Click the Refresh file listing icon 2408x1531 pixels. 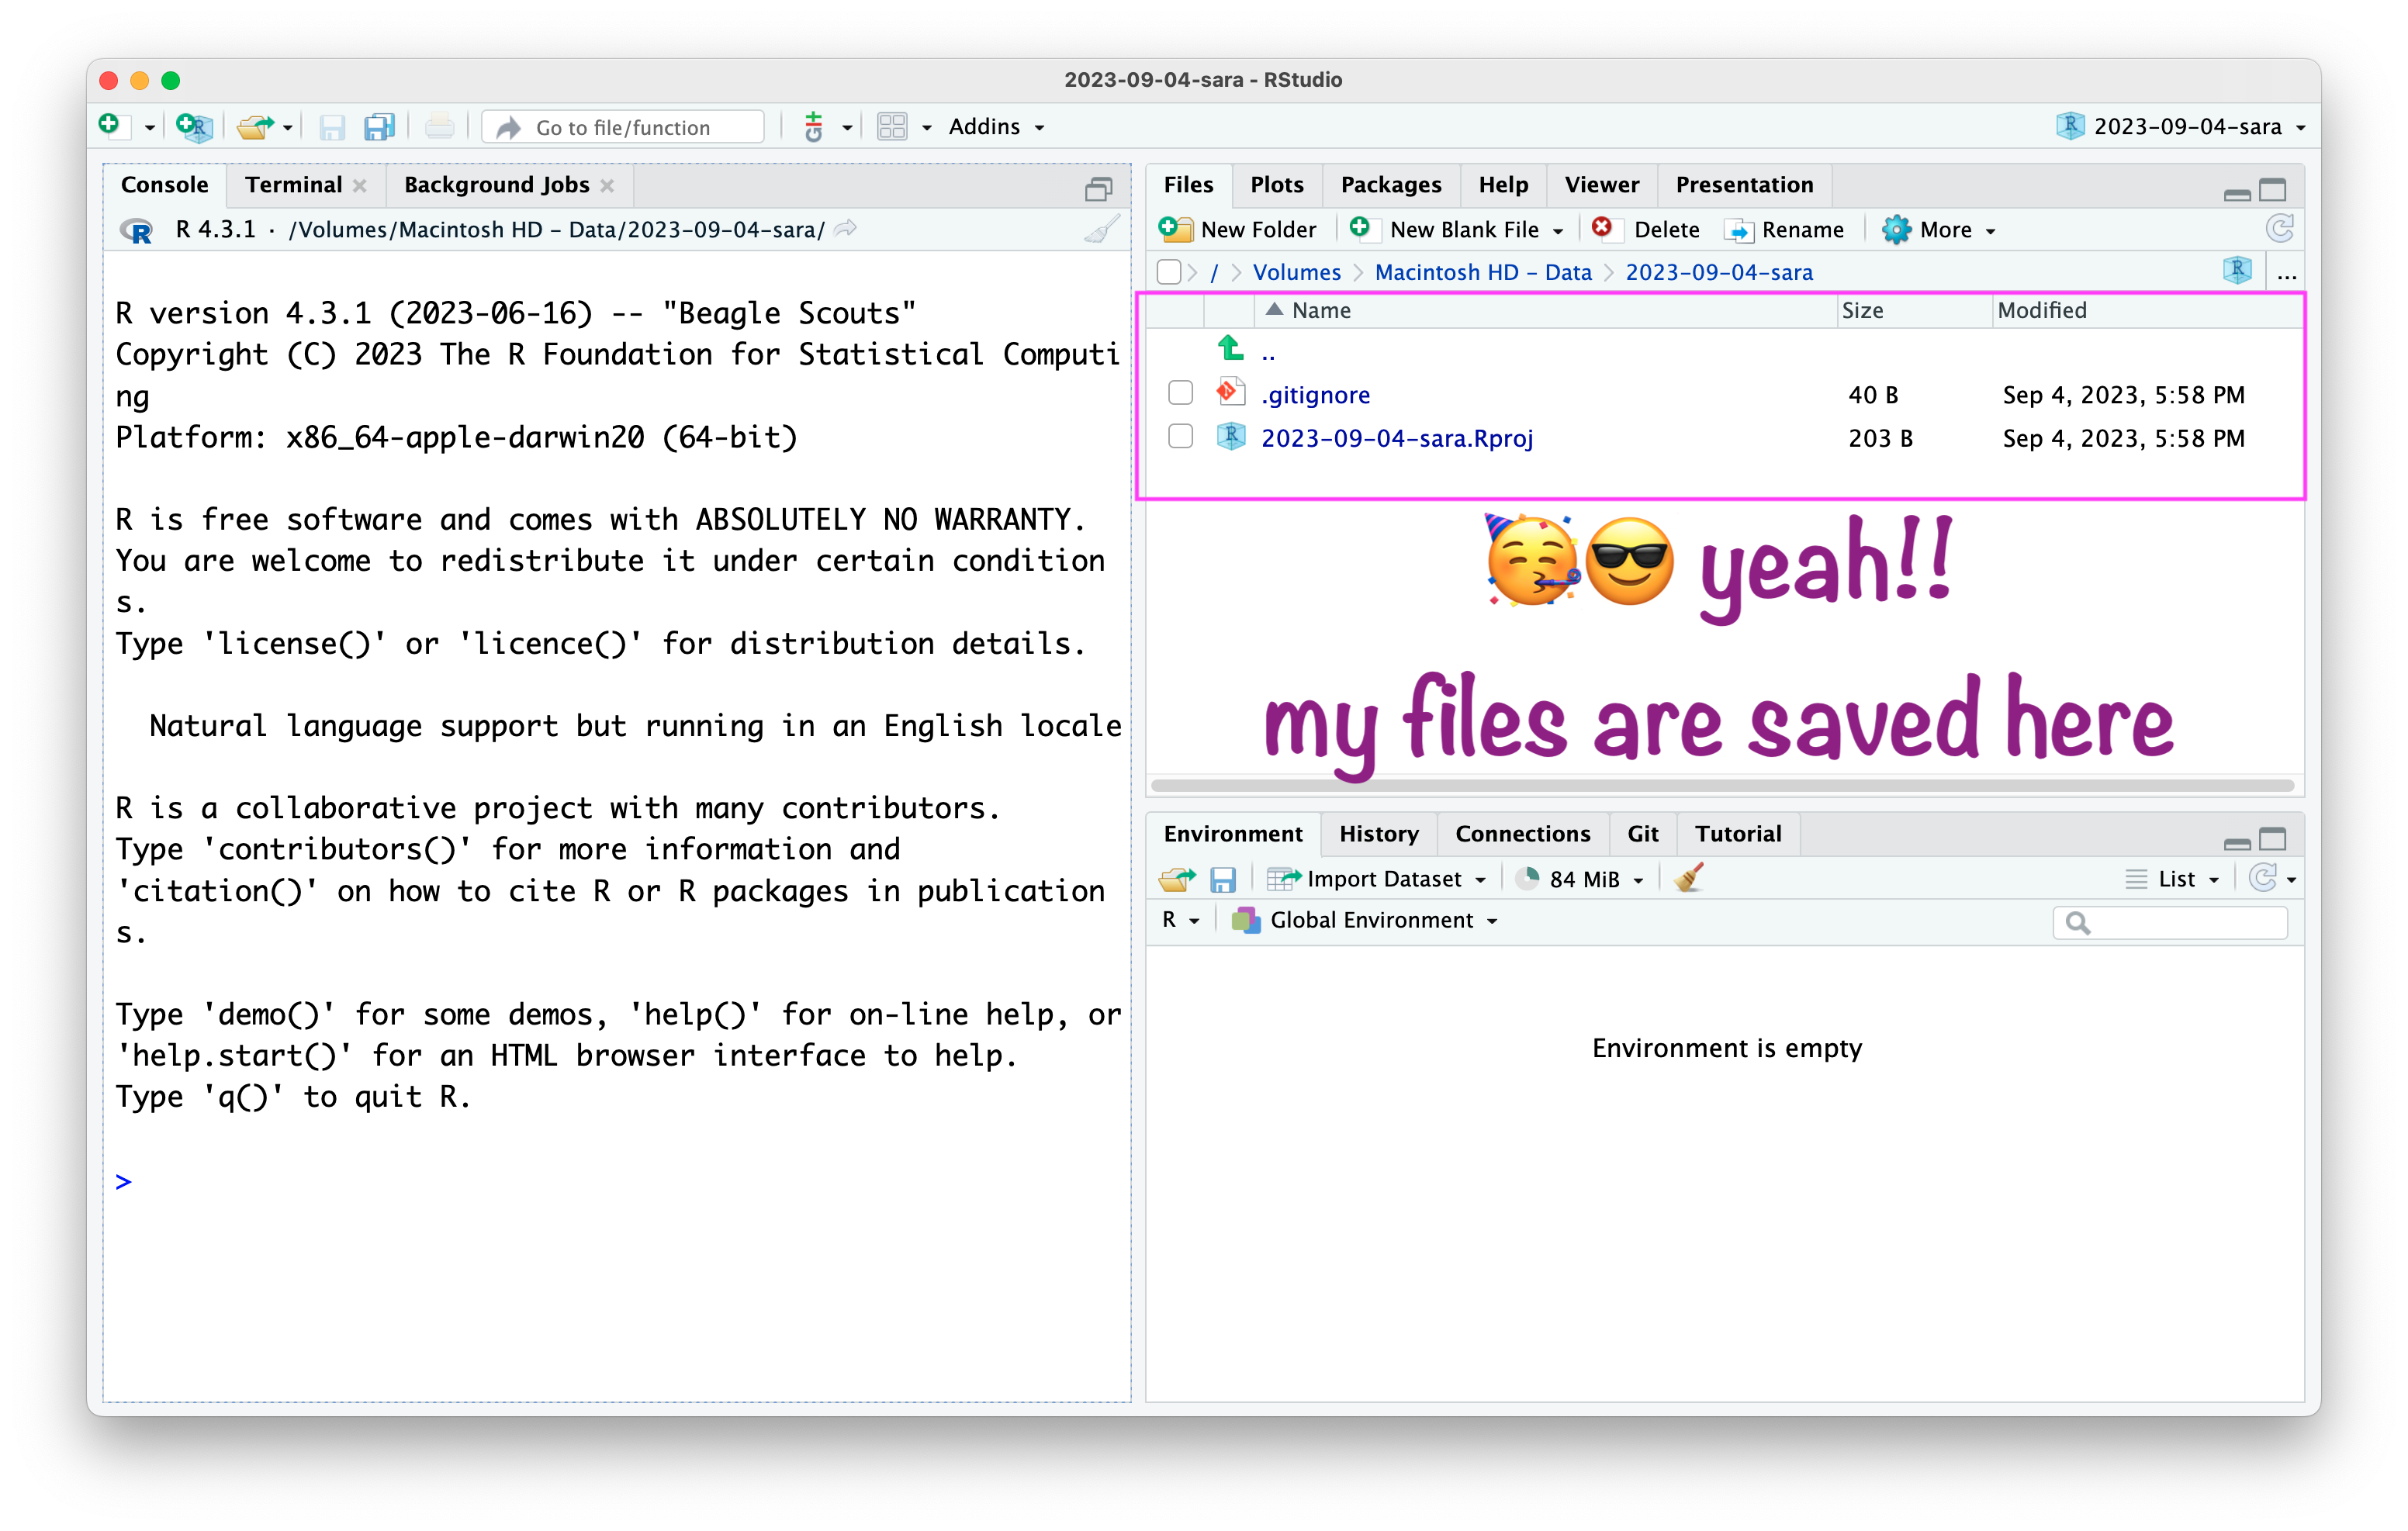tap(2280, 229)
